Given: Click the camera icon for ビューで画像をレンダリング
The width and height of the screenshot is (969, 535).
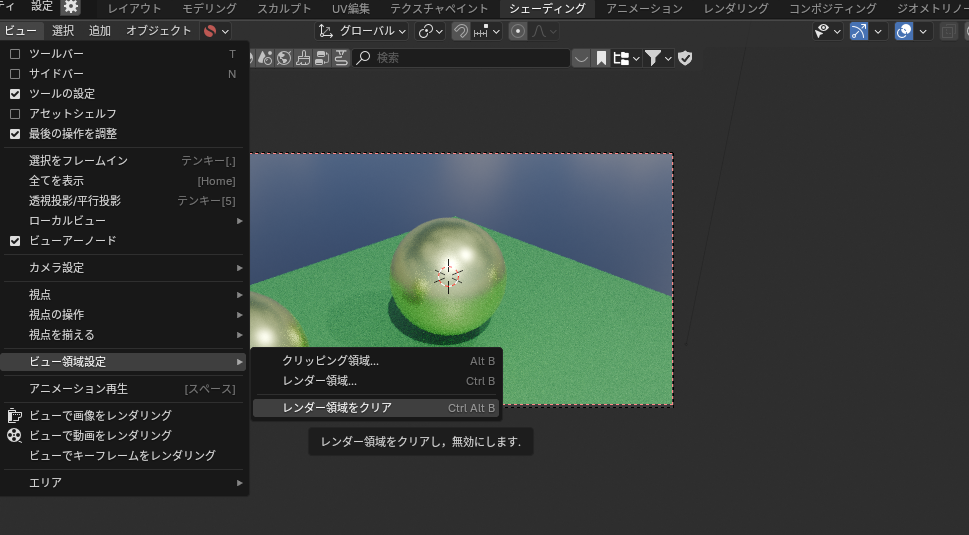Looking at the screenshot, I should click(14, 415).
